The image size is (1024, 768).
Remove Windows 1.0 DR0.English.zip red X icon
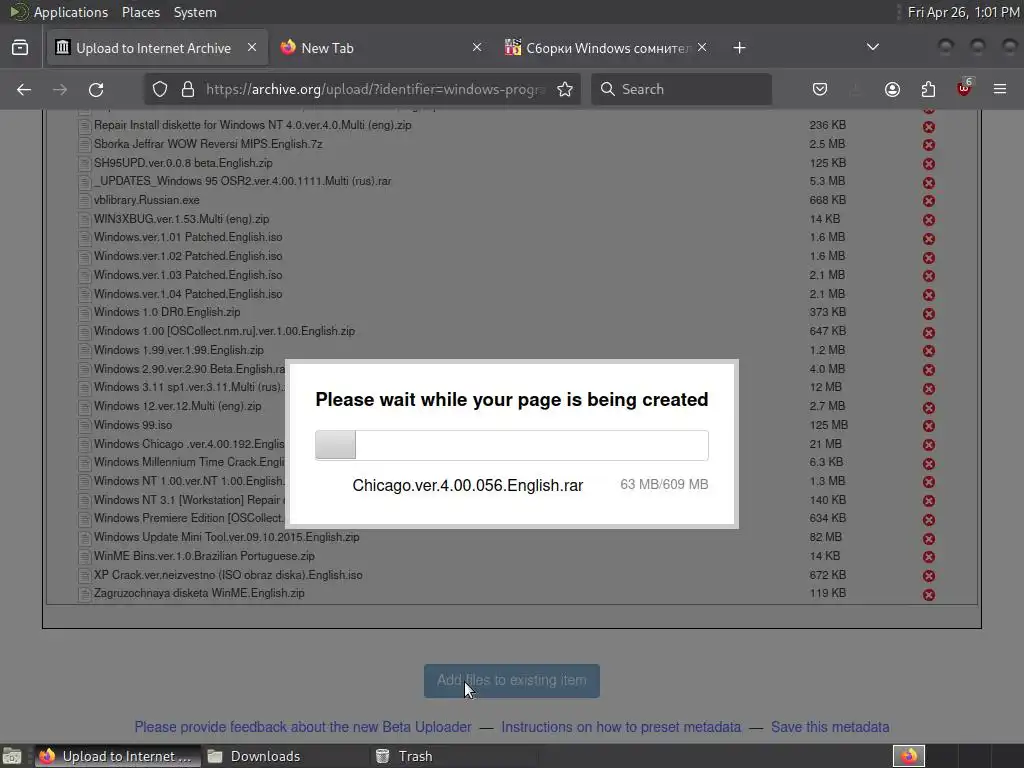pos(929,314)
